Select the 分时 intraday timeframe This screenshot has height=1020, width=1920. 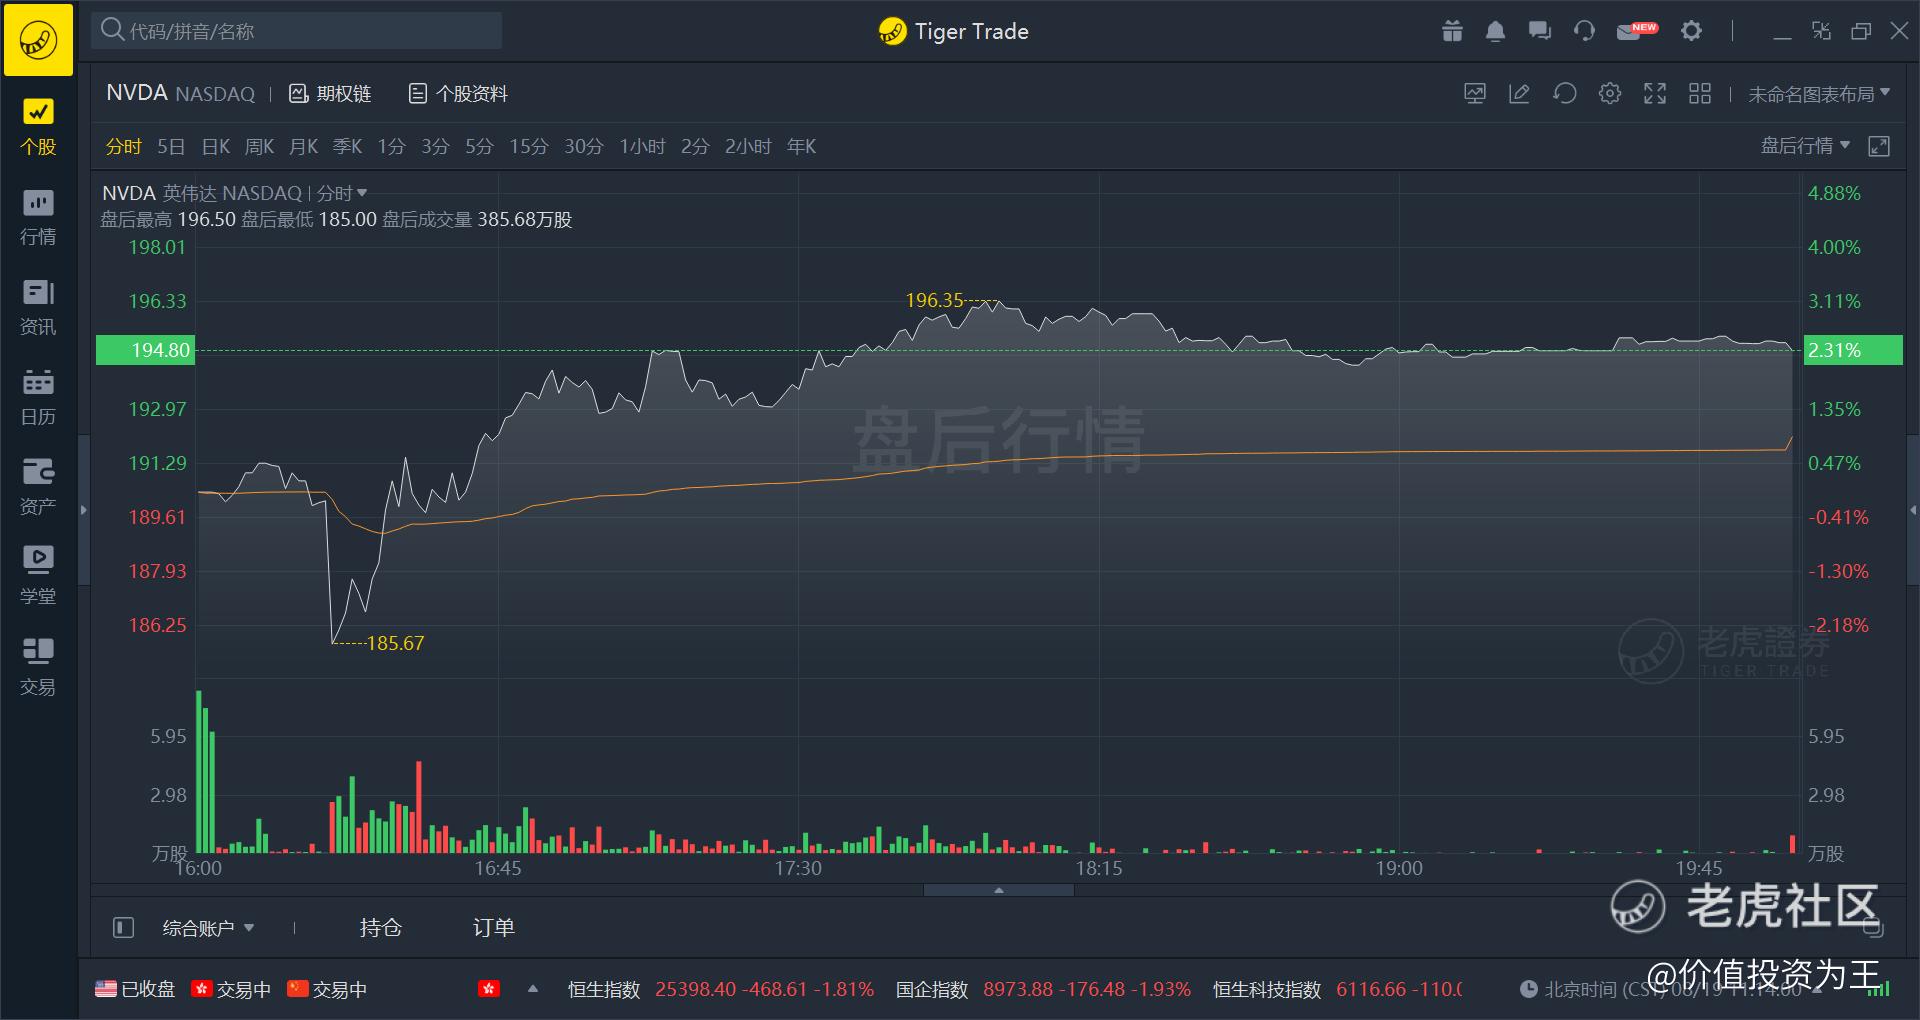[x=123, y=146]
